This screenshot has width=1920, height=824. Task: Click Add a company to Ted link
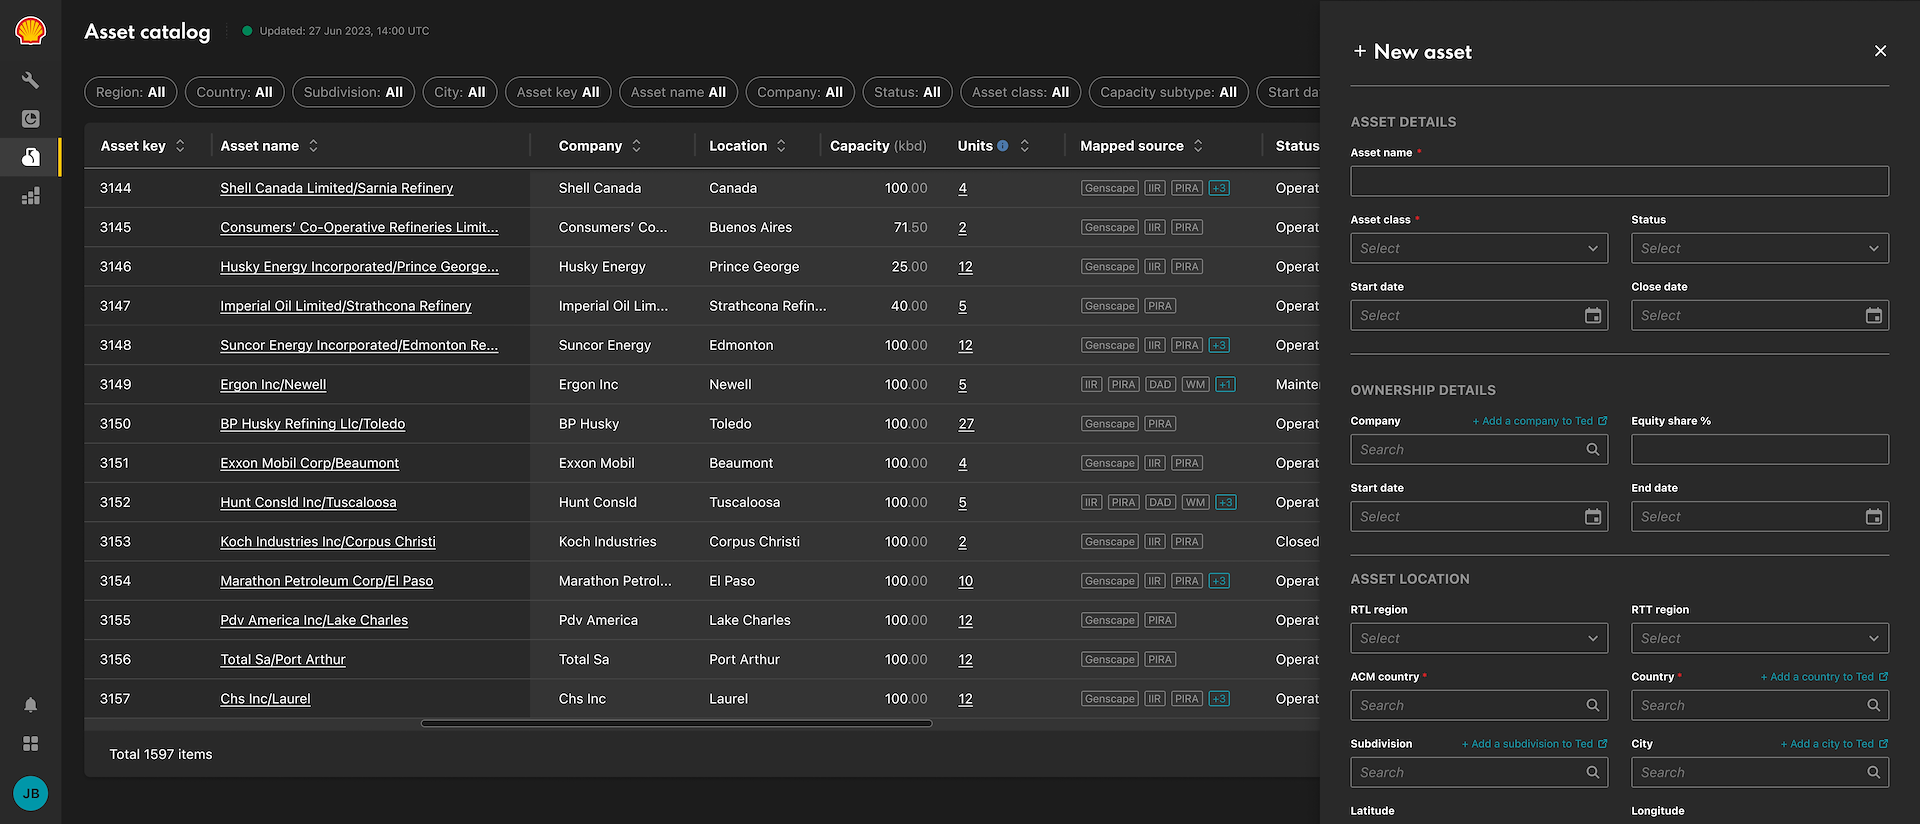1539,421
